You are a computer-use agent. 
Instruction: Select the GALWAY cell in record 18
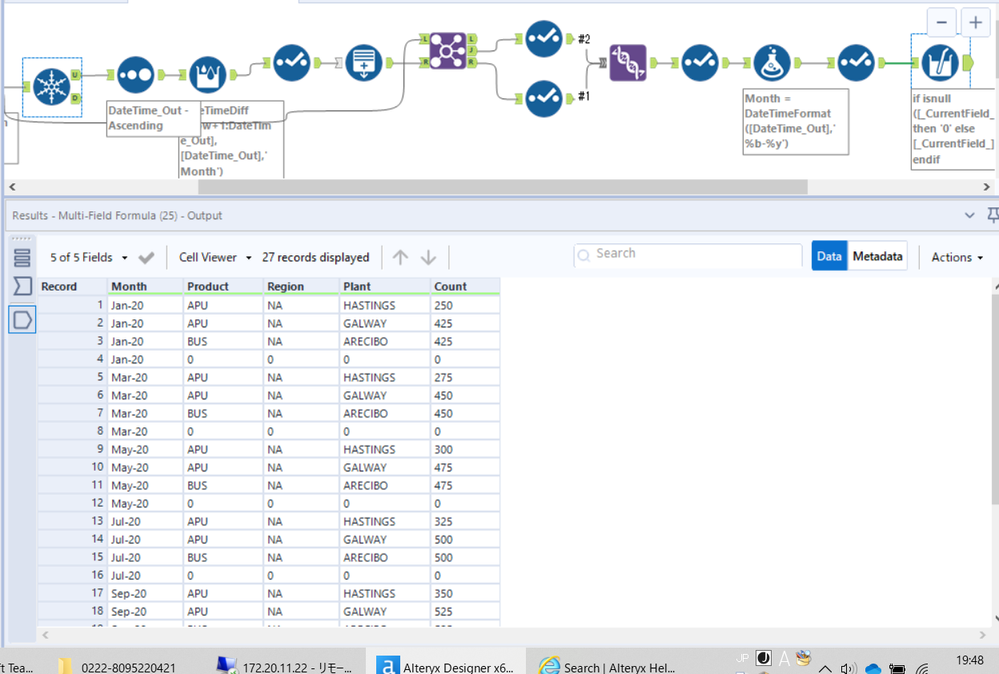[385, 612]
